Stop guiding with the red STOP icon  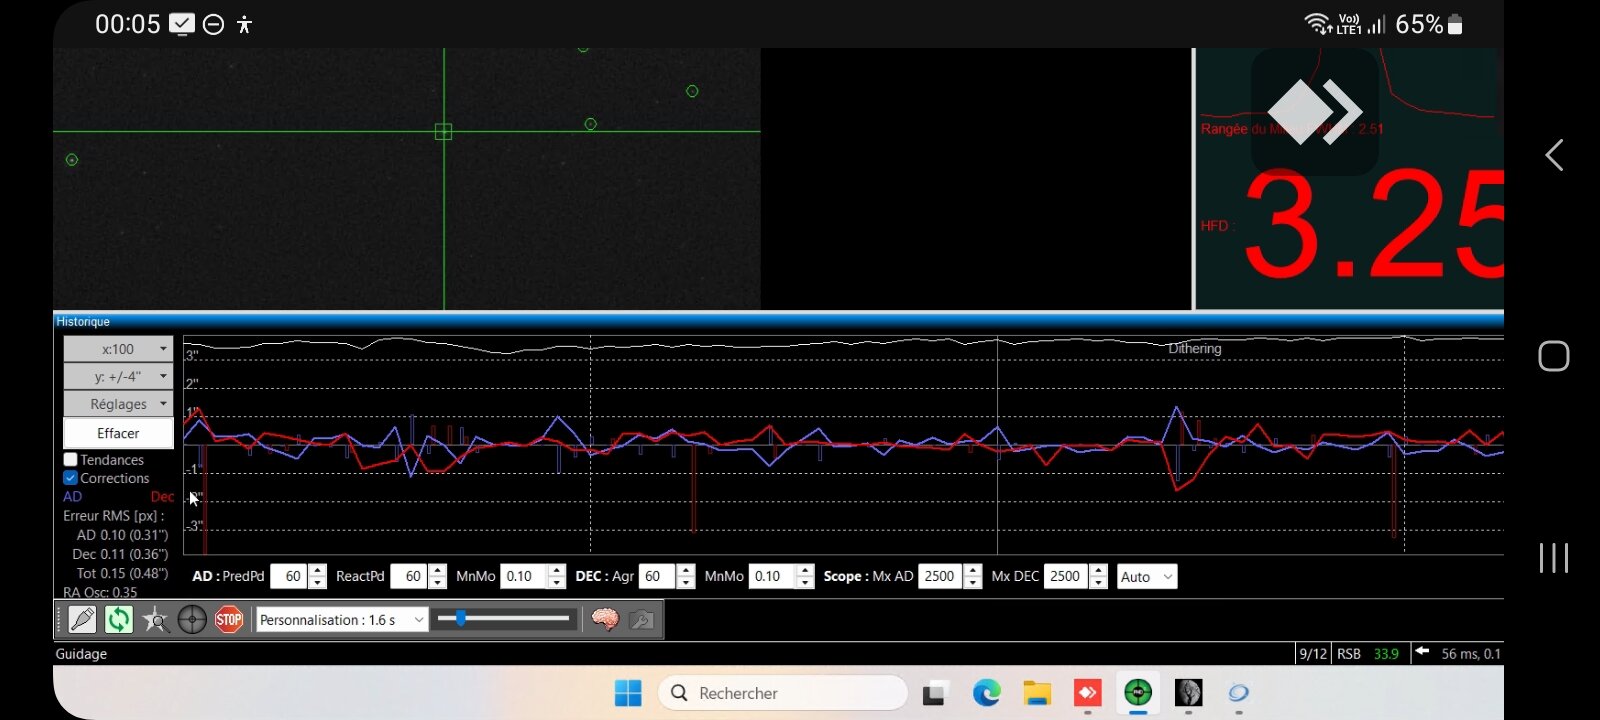pos(229,620)
